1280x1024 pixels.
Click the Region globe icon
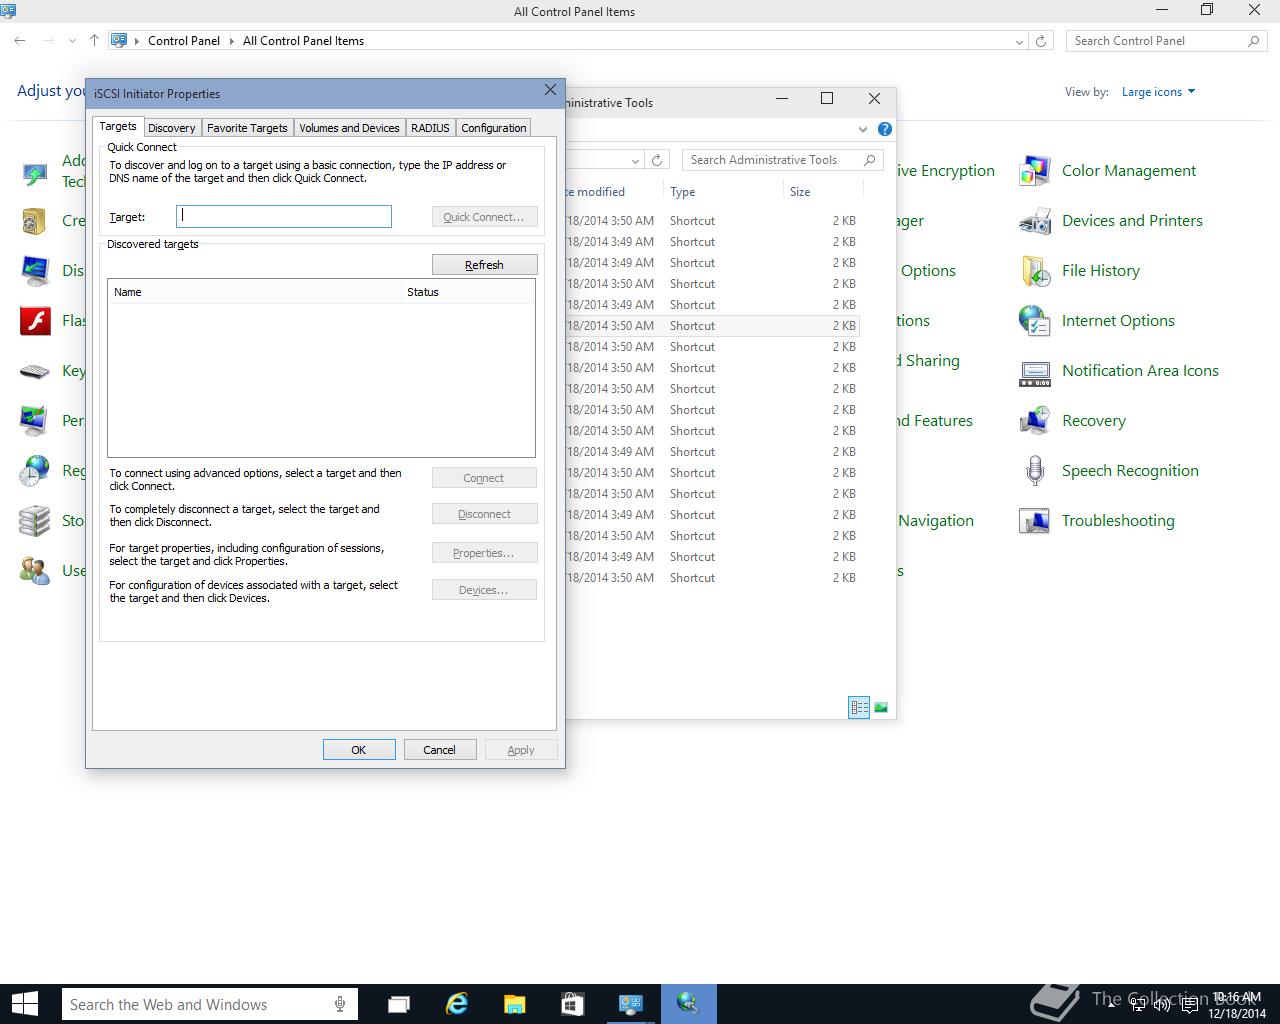point(35,471)
